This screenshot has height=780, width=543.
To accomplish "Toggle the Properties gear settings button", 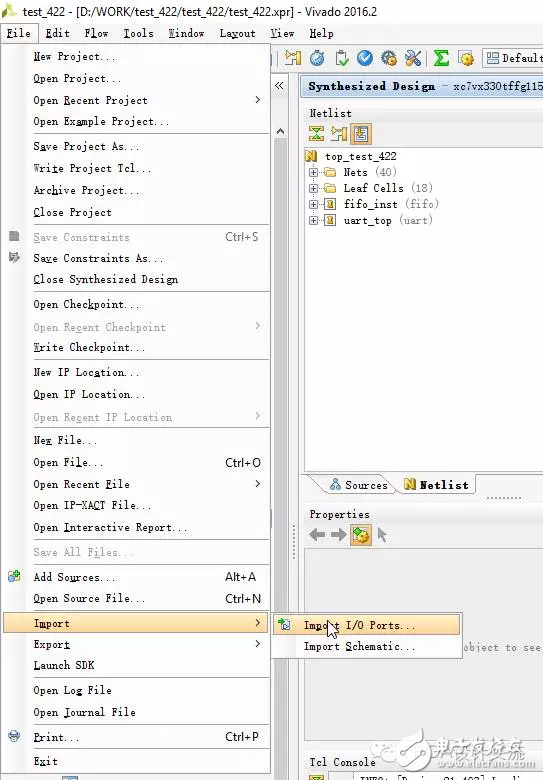I will 361,535.
